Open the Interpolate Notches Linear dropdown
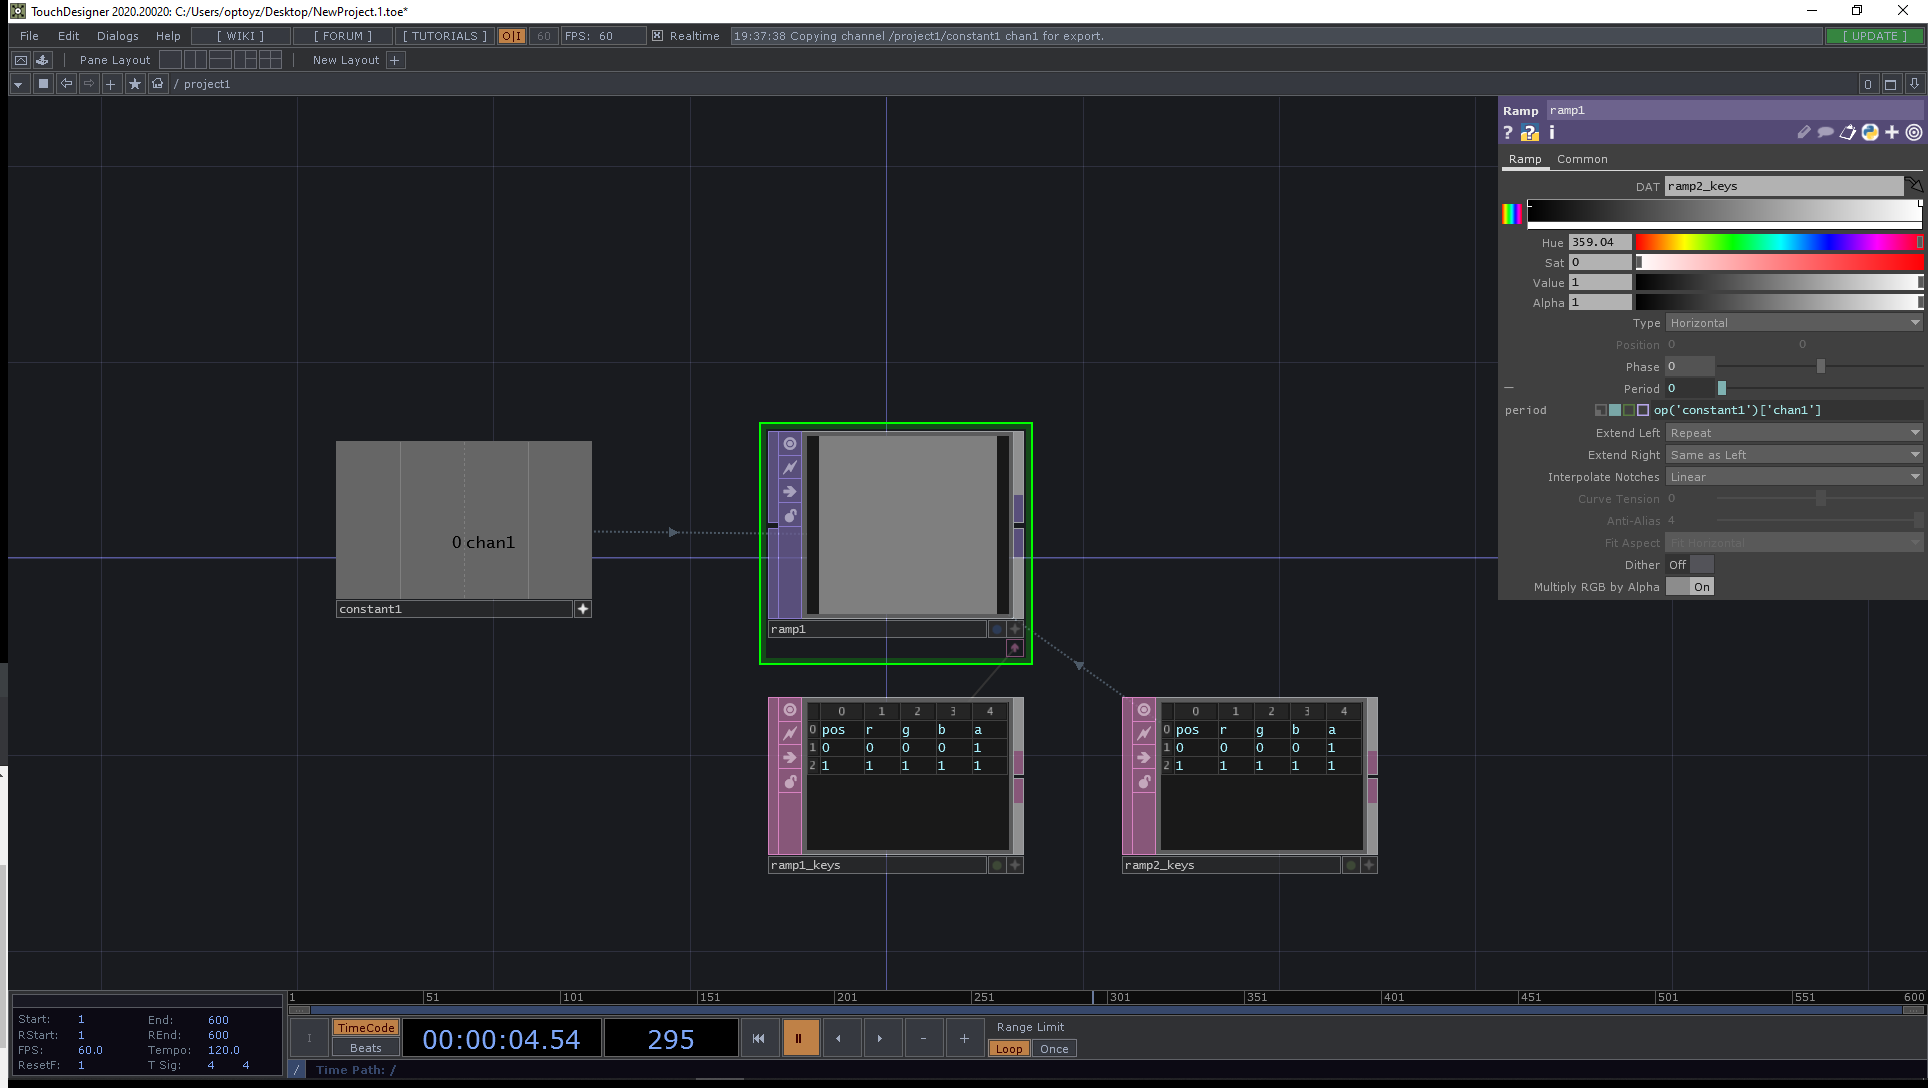The image size is (1928, 1088). pyautogui.click(x=1793, y=476)
